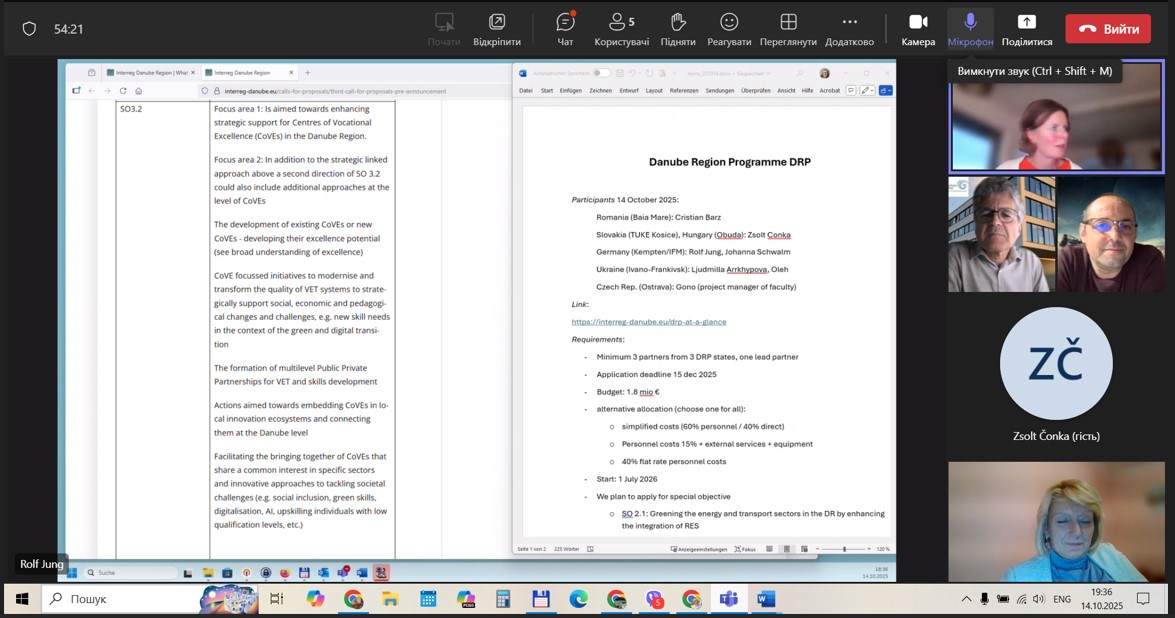
Task: Expand the More options (Додатково) menu
Action: click(849, 29)
